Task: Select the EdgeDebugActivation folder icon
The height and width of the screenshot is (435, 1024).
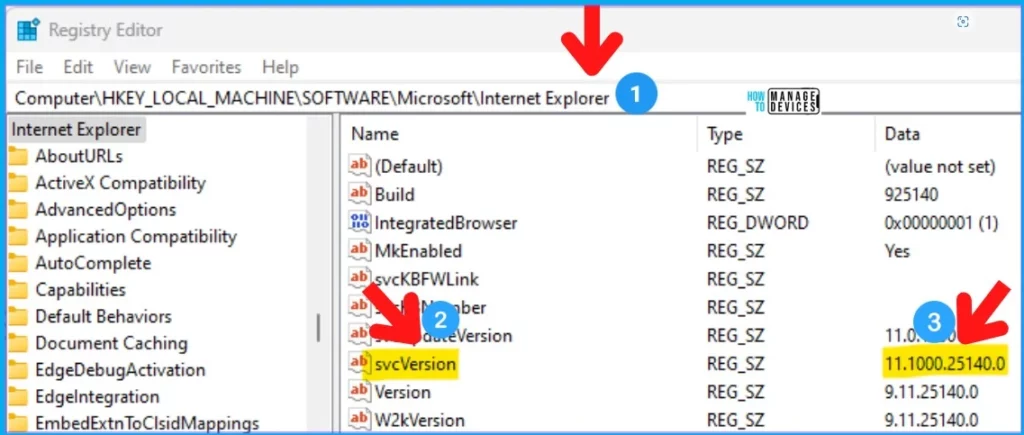Action: pyautogui.click(x=18, y=370)
